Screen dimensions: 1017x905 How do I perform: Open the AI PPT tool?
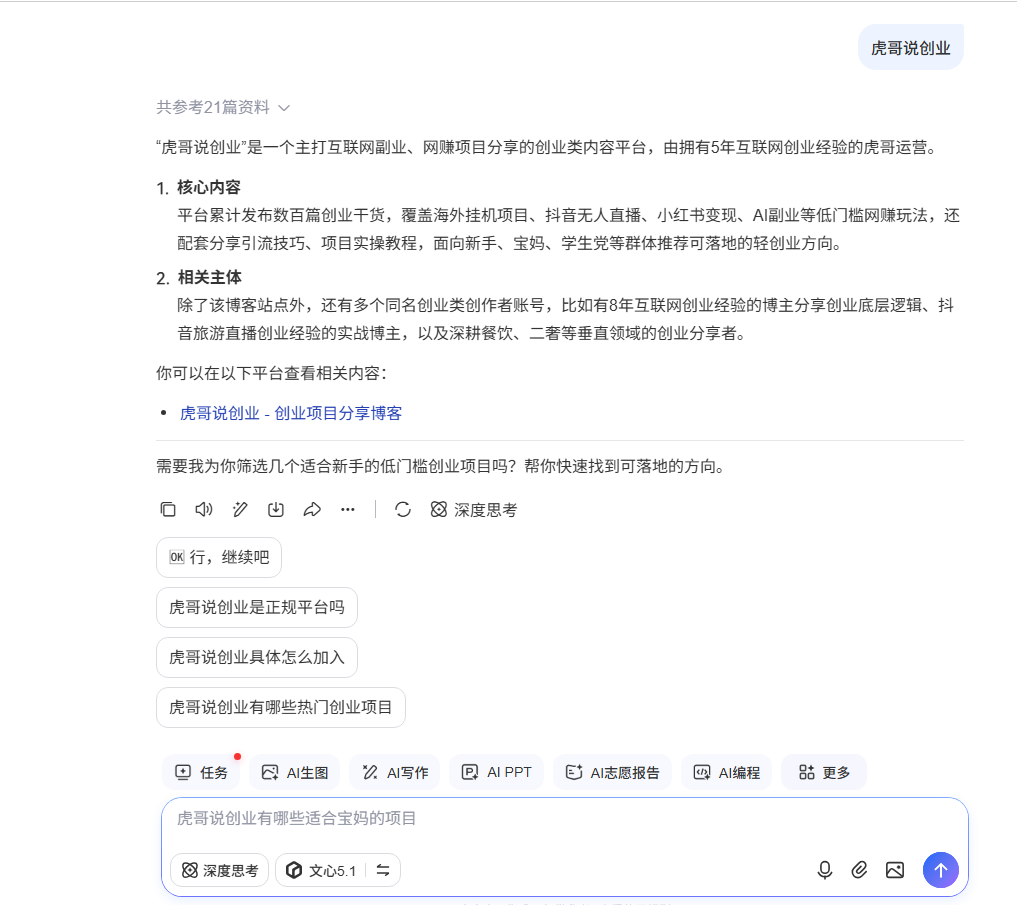pos(496,772)
